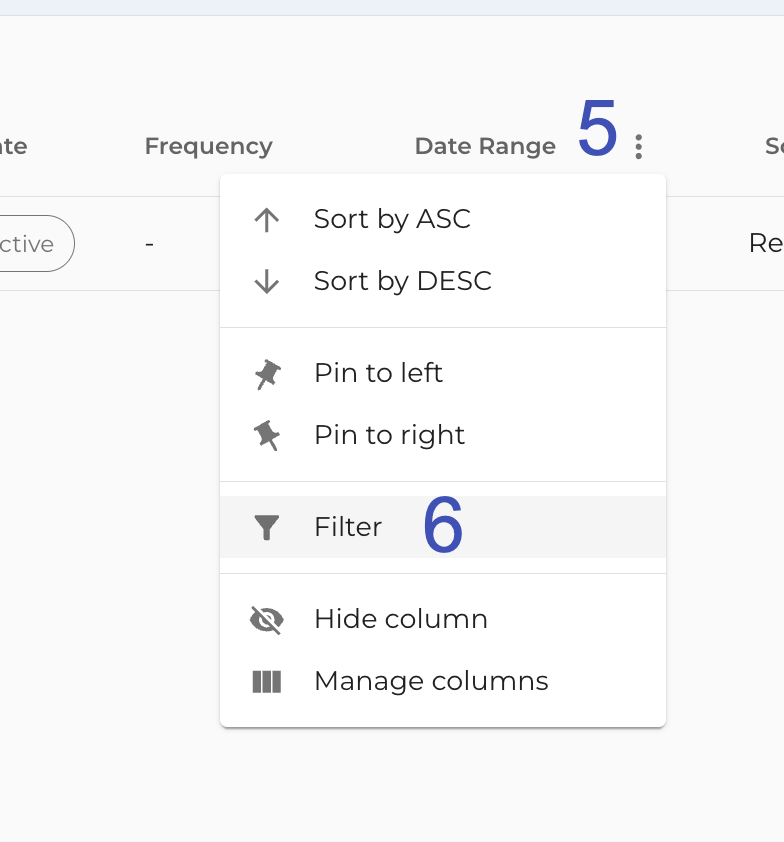The width and height of the screenshot is (784, 842).
Task: Click the pushpin icon beside Pin to left
Action: 267,374
